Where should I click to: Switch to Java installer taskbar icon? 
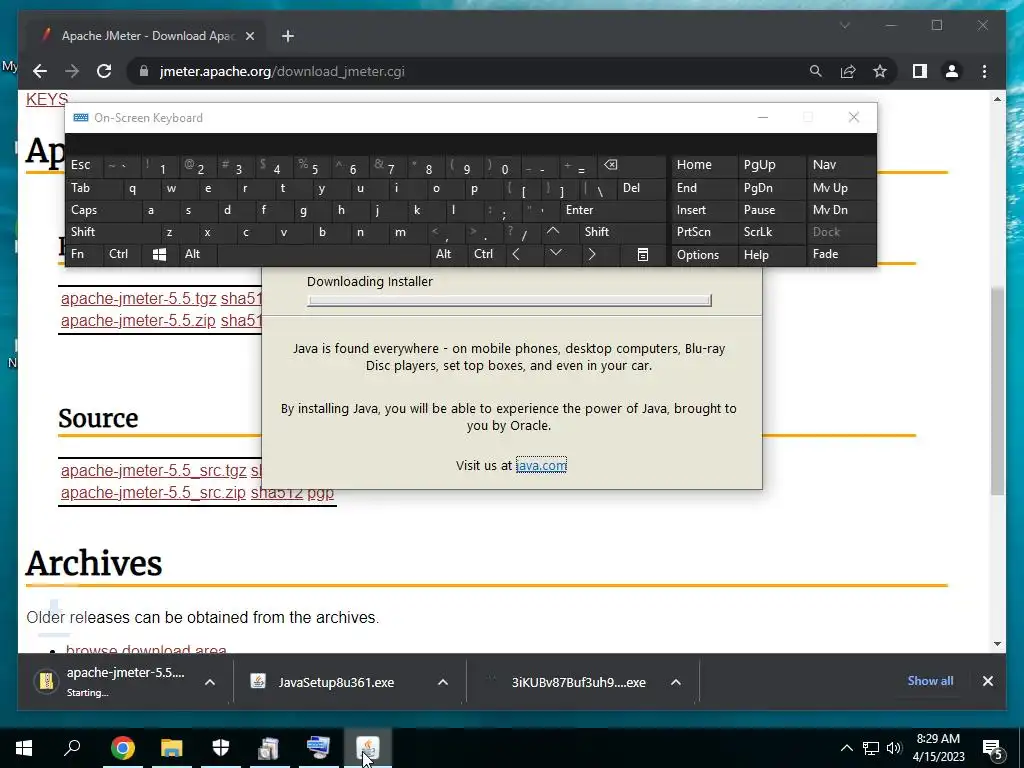click(x=368, y=748)
